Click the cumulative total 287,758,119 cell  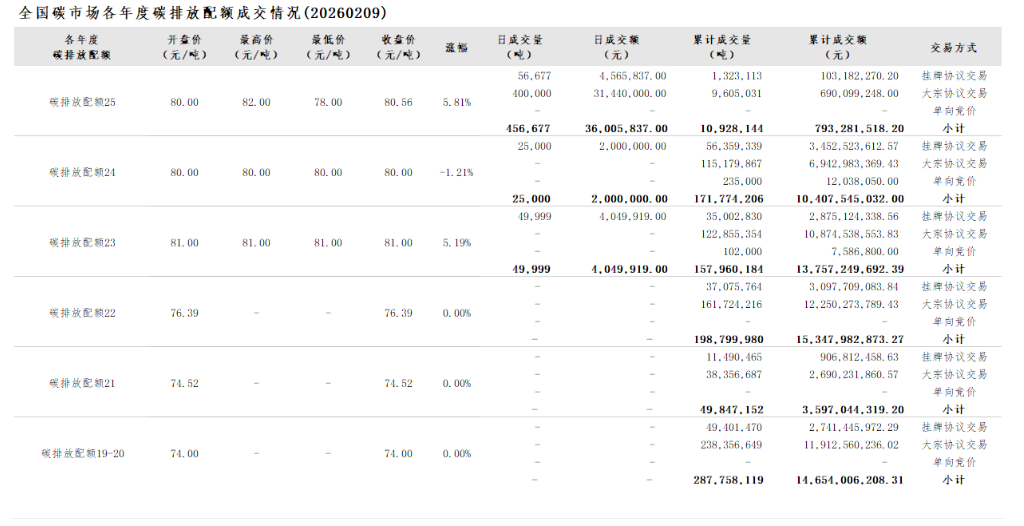[x=728, y=480]
